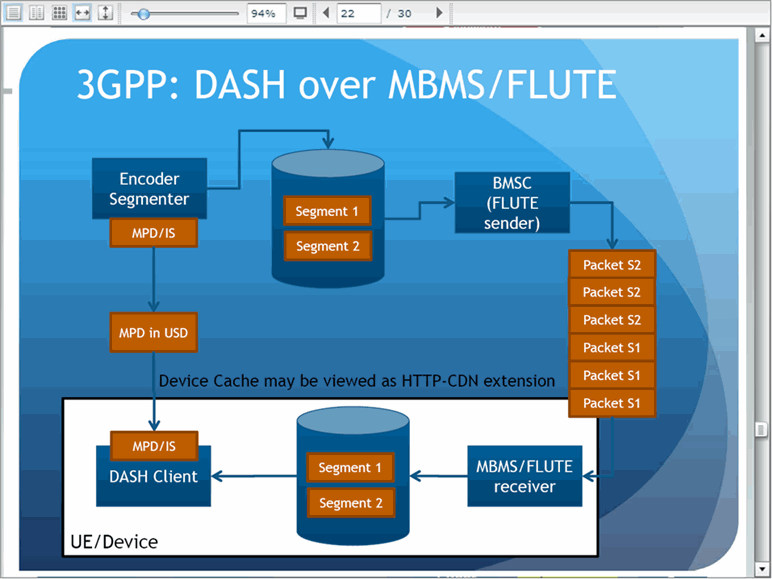Adjust the zoom slider handle

tap(143, 14)
